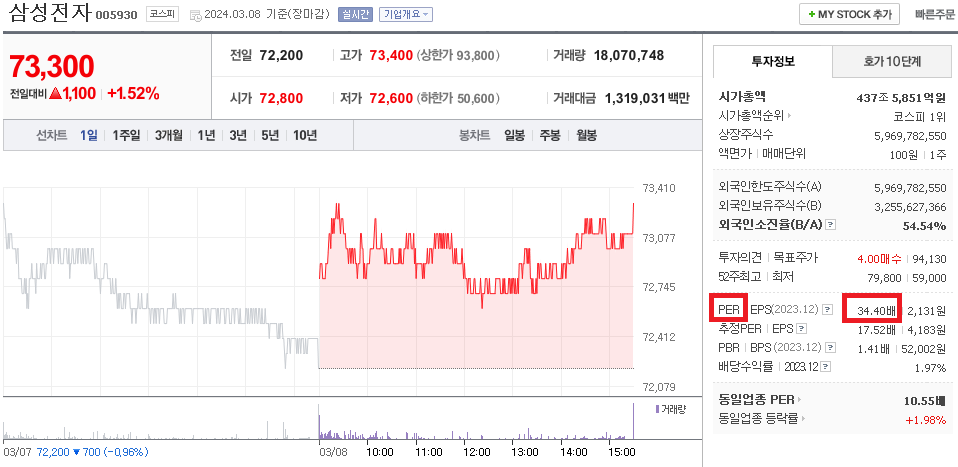Click the foreign ownership ratio 54.54%
This screenshot has height=467, width=958.
point(924,226)
